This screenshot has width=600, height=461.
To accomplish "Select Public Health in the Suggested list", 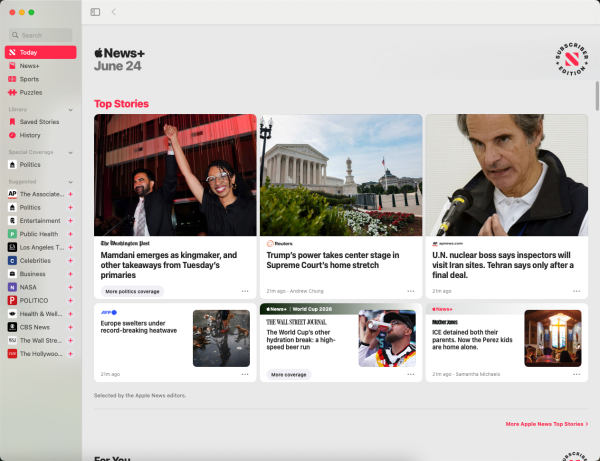I will pyautogui.click(x=39, y=234).
